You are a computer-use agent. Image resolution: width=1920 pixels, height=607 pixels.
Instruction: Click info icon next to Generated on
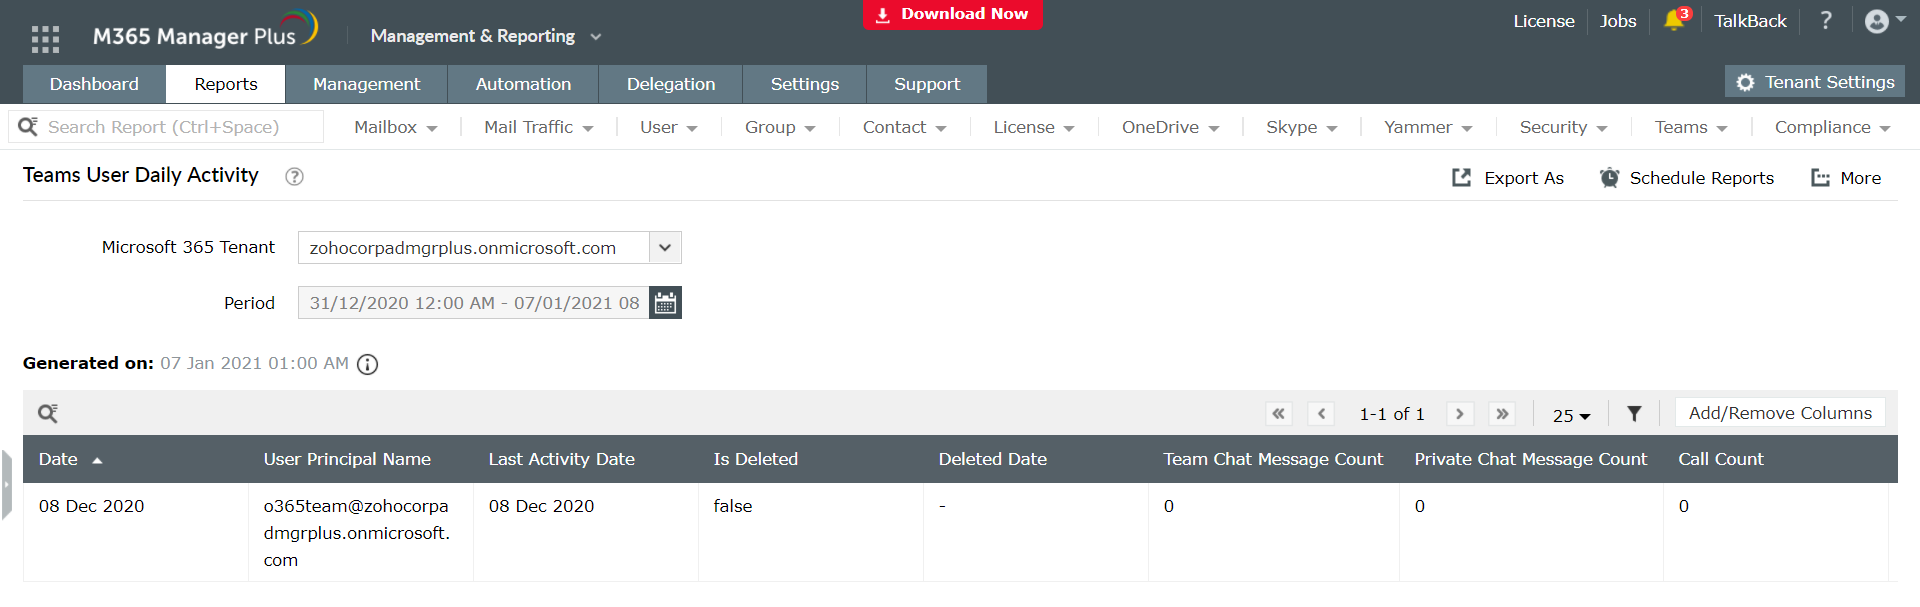coord(368,364)
